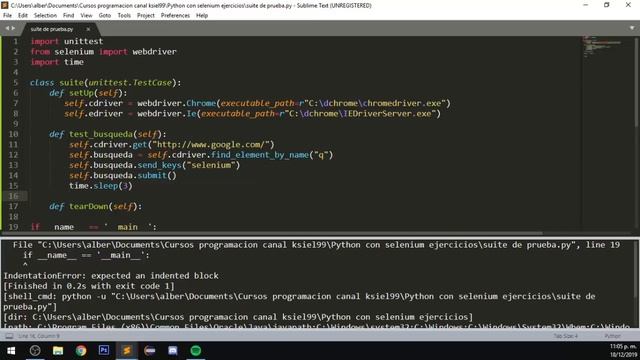640x360 pixels.
Task: Click the time.sleep(3) line
Action: tap(101, 186)
